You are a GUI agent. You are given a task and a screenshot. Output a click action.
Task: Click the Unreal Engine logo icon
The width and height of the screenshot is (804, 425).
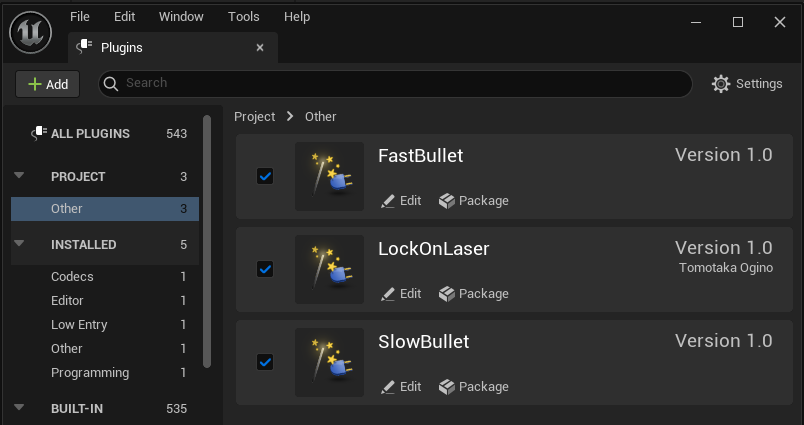pos(30,32)
